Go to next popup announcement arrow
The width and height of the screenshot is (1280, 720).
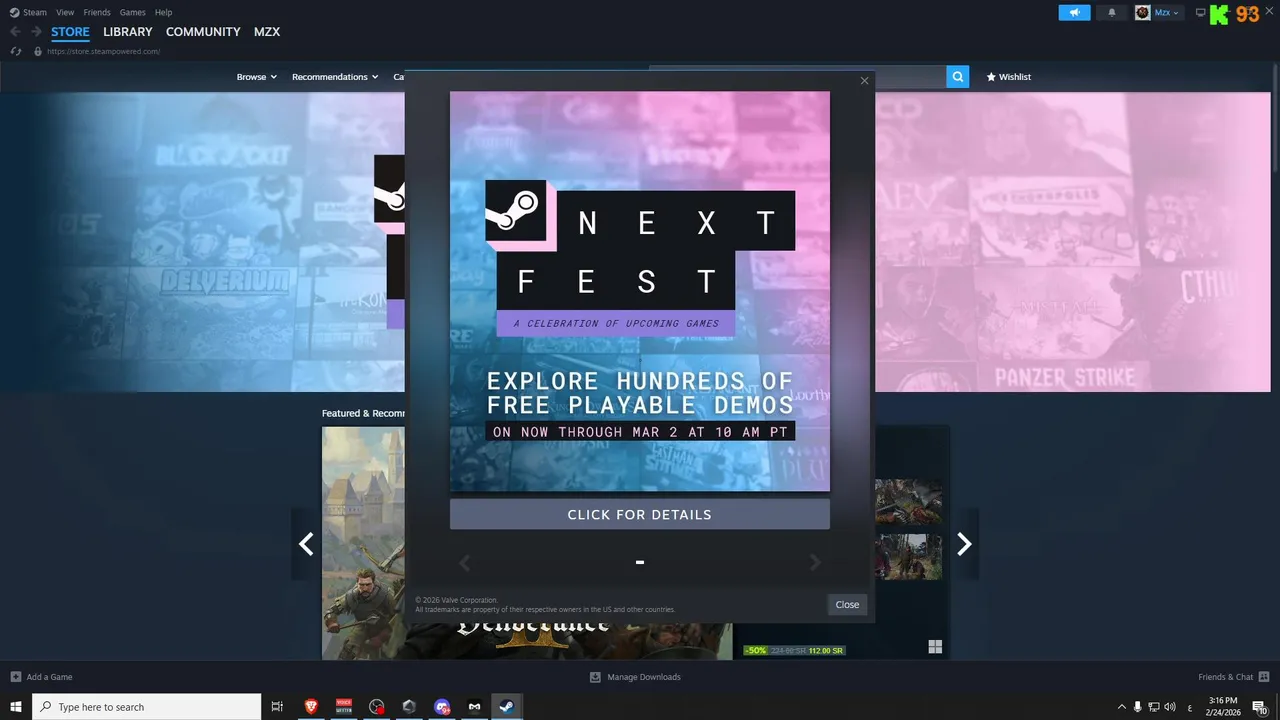point(815,563)
